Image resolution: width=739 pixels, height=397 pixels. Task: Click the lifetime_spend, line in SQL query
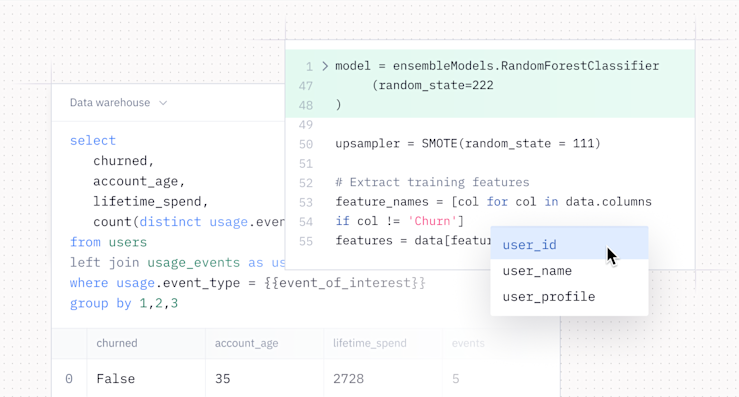pyautogui.click(x=150, y=202)
